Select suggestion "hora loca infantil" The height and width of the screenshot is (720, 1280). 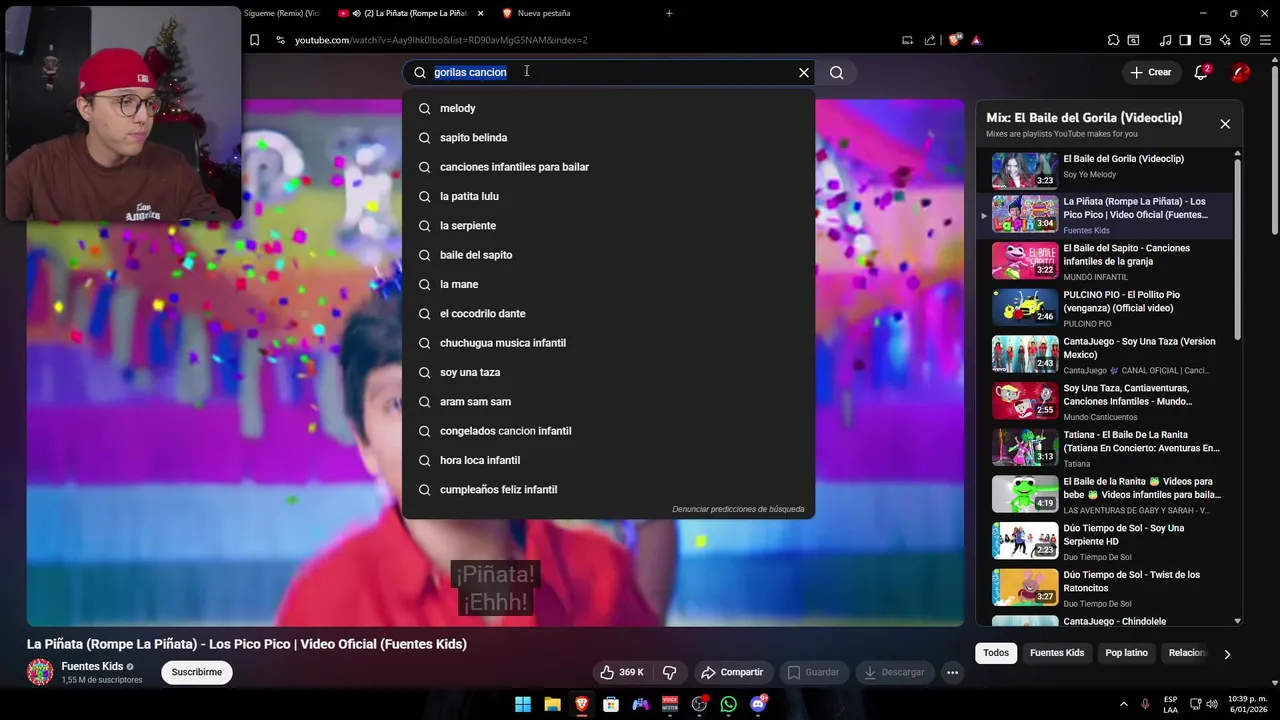click(x=608, y=460)
